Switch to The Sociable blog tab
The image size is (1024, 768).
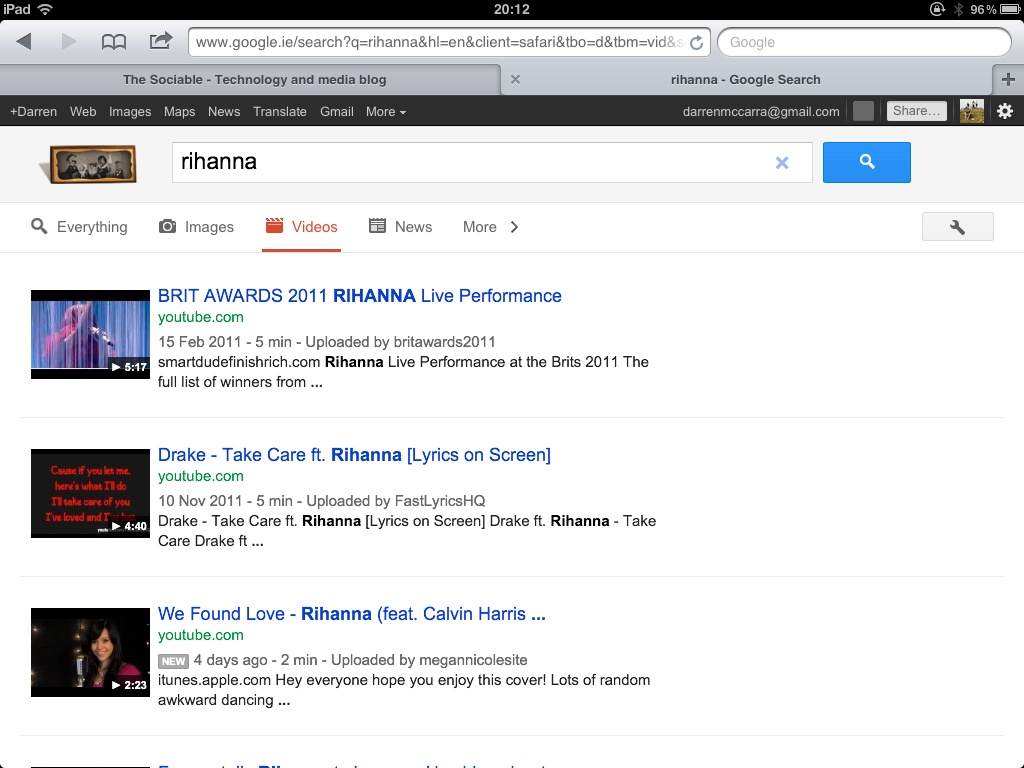(254, 80)
